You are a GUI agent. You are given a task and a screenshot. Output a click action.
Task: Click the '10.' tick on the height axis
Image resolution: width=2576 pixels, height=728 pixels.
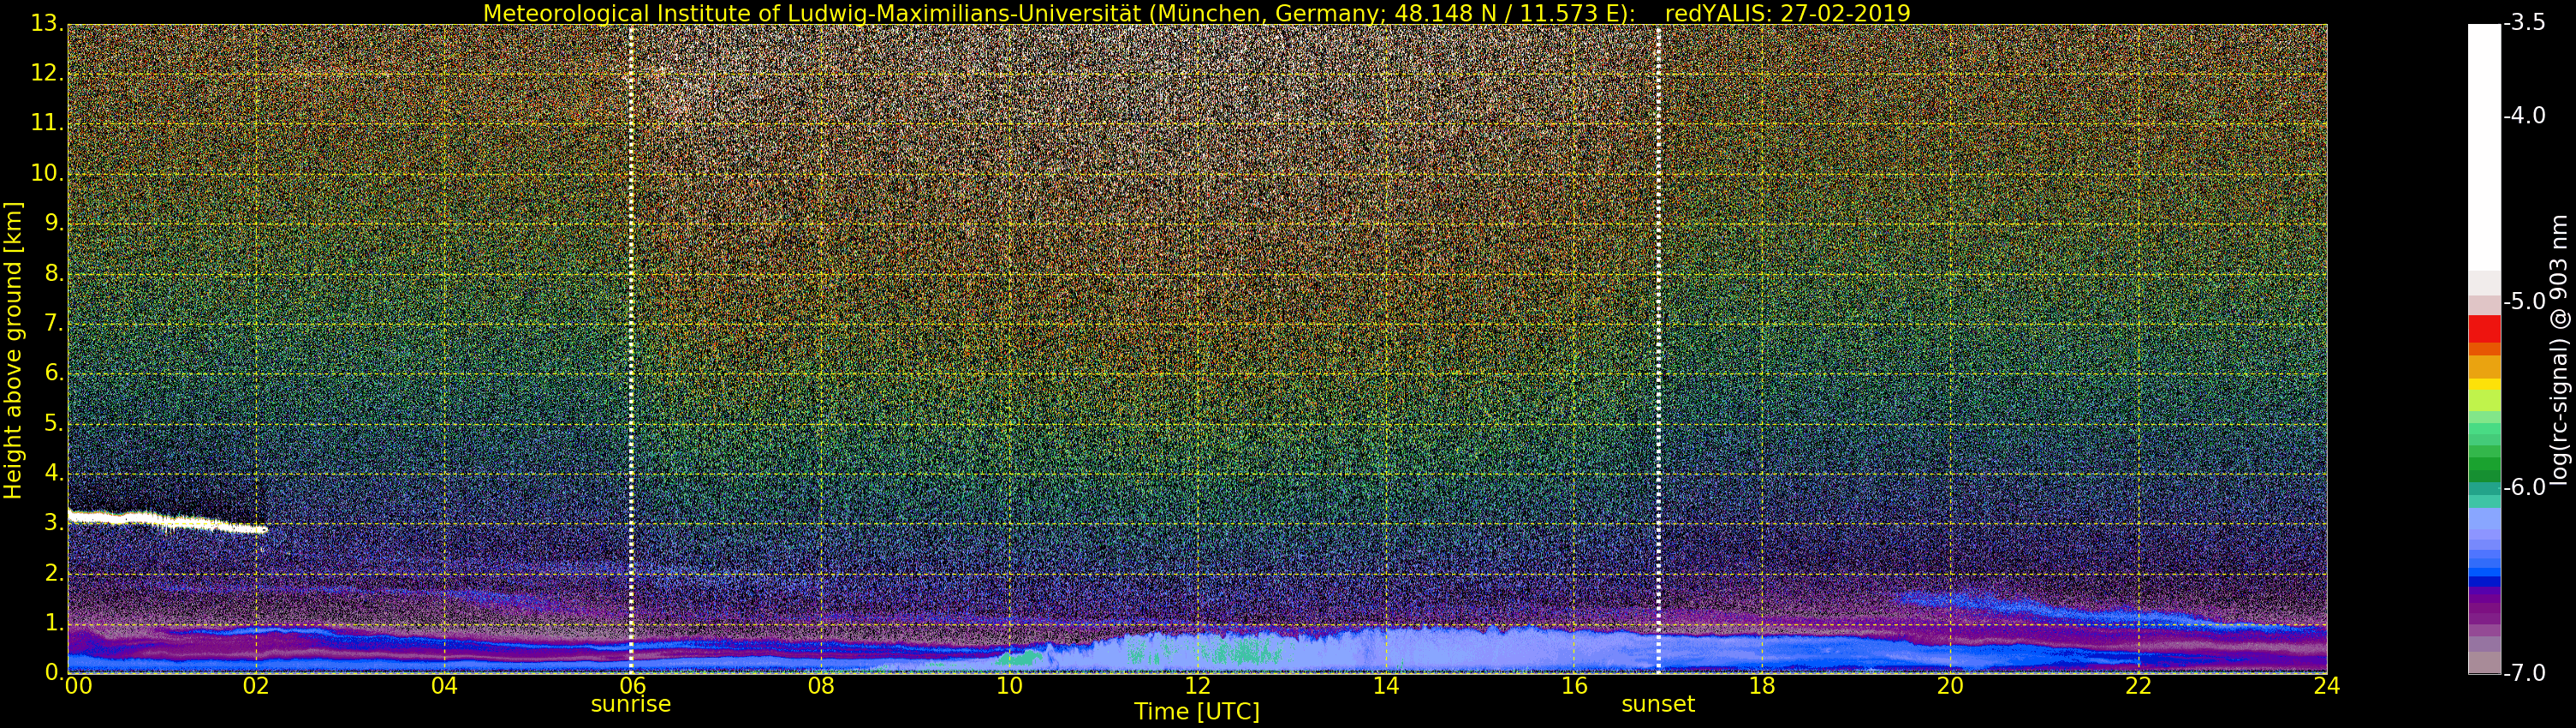click(x=46, y=173)
